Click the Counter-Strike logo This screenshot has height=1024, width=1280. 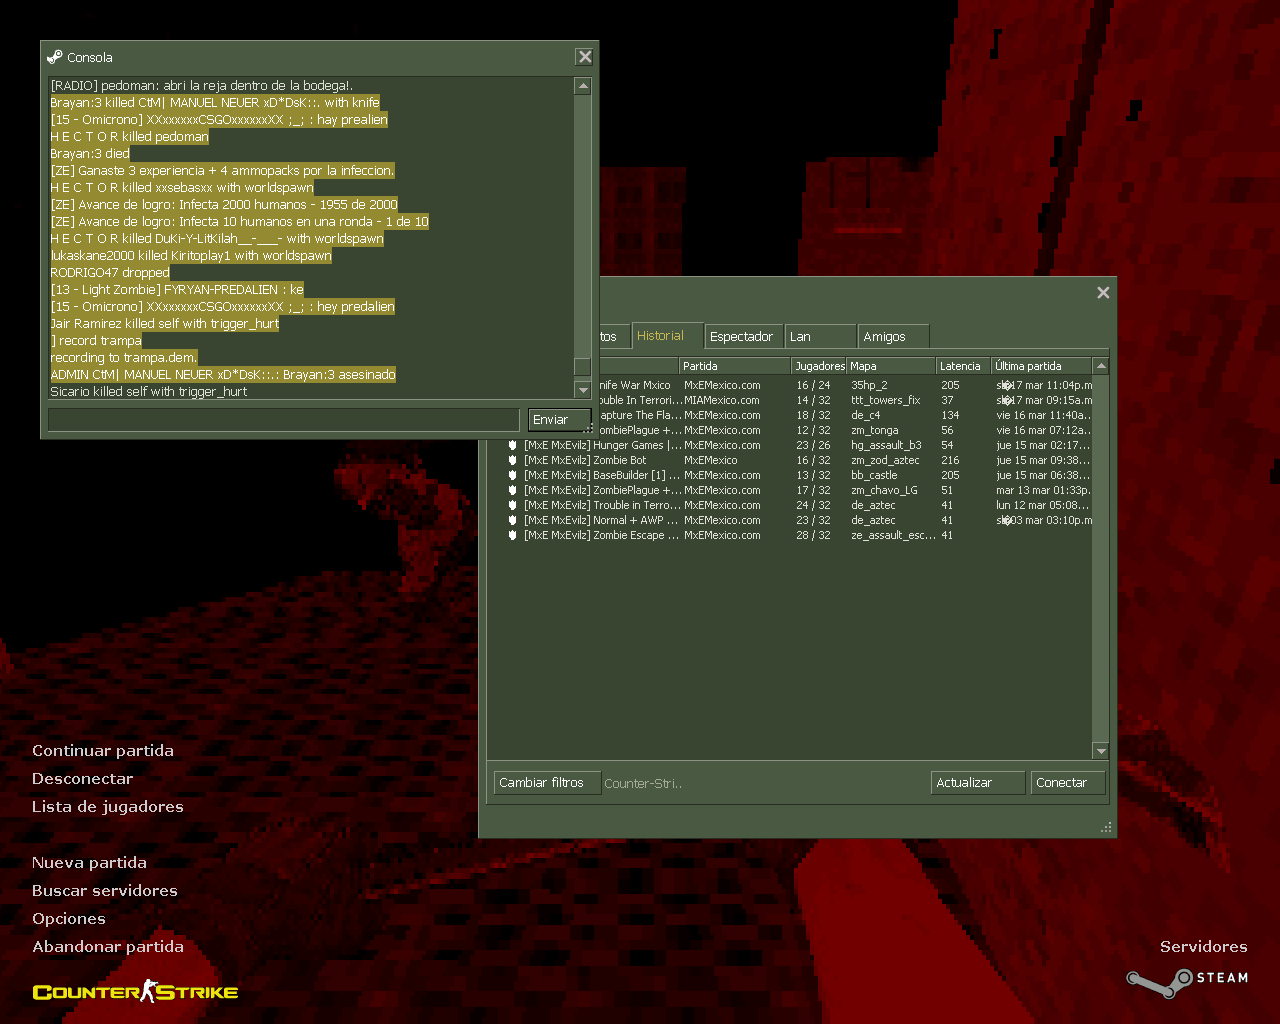(135, 991)
